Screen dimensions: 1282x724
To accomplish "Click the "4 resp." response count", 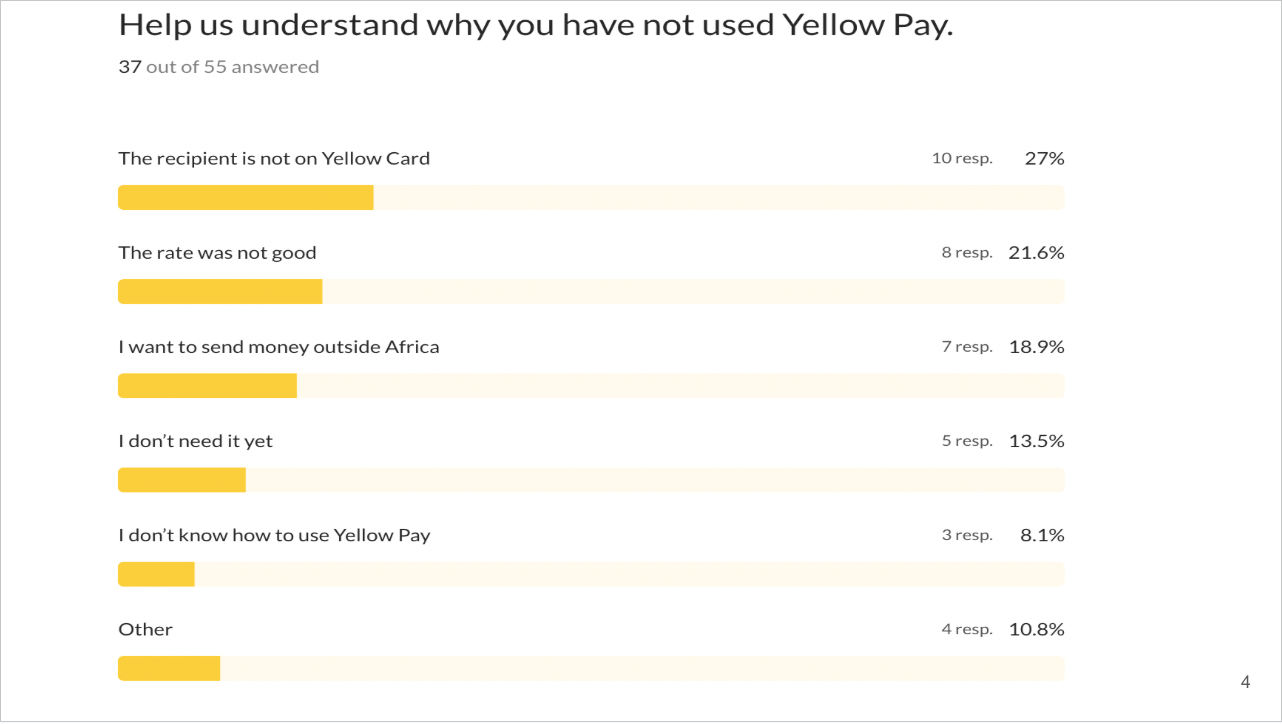I will click(966, 629).
